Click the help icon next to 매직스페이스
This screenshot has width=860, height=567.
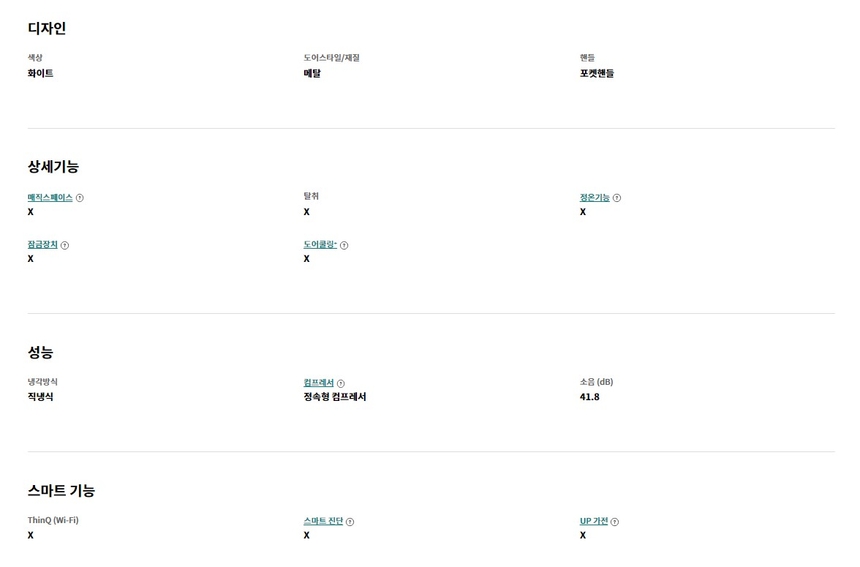pos(80,198)
